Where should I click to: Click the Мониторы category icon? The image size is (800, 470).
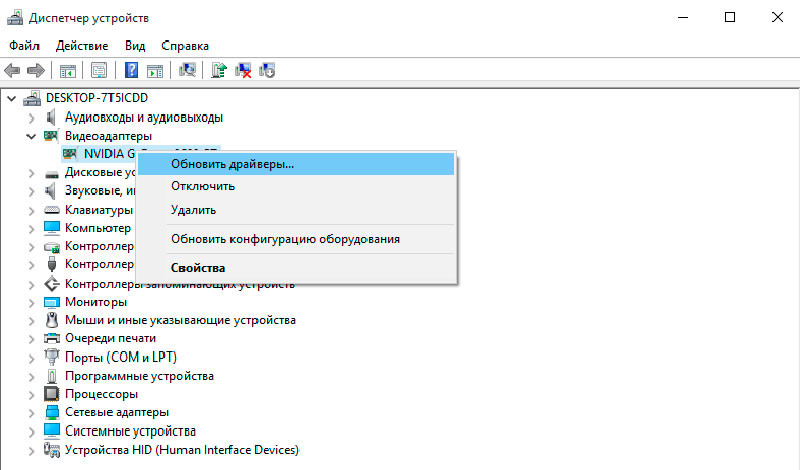click(52, 302)
